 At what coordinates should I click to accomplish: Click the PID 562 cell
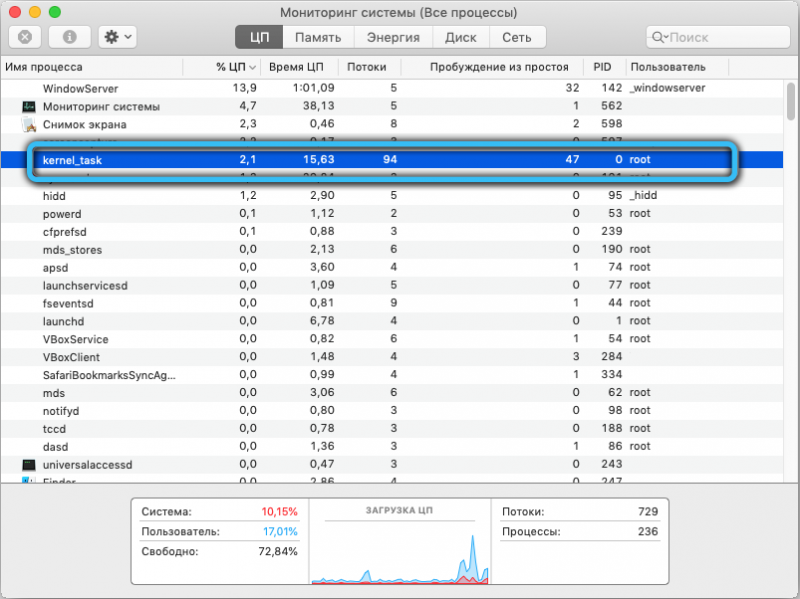(611, 106)
